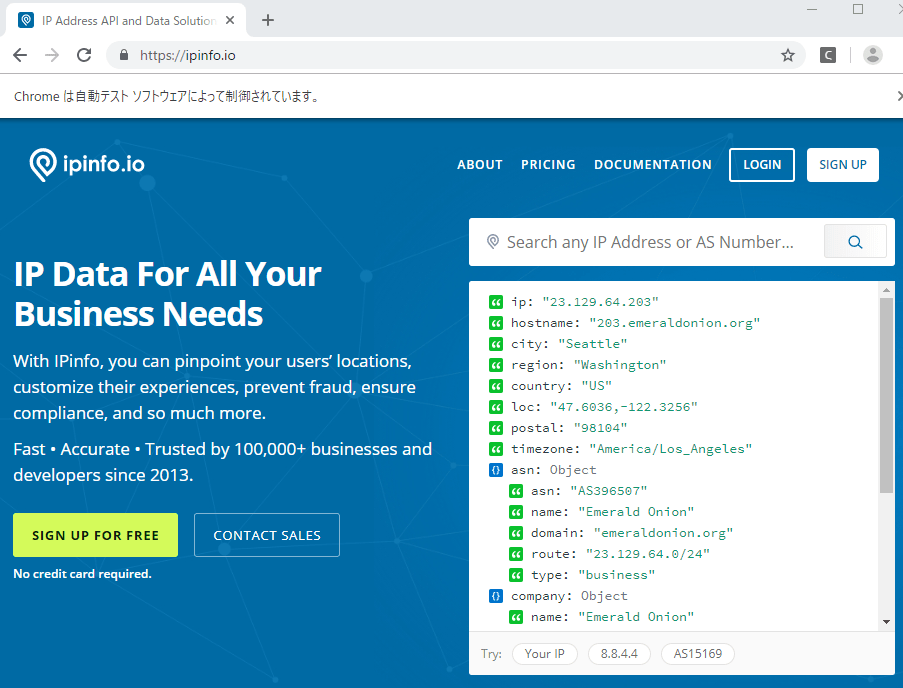Close the IP Address API tab
The width and height of the screenshot is (903, 688).
230,20
